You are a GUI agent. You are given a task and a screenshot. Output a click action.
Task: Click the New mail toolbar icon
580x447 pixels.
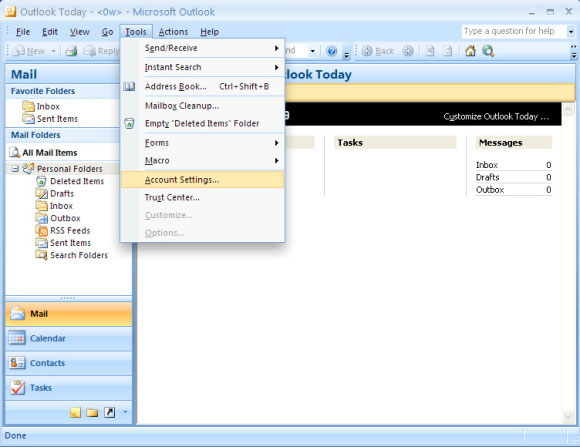18,51
